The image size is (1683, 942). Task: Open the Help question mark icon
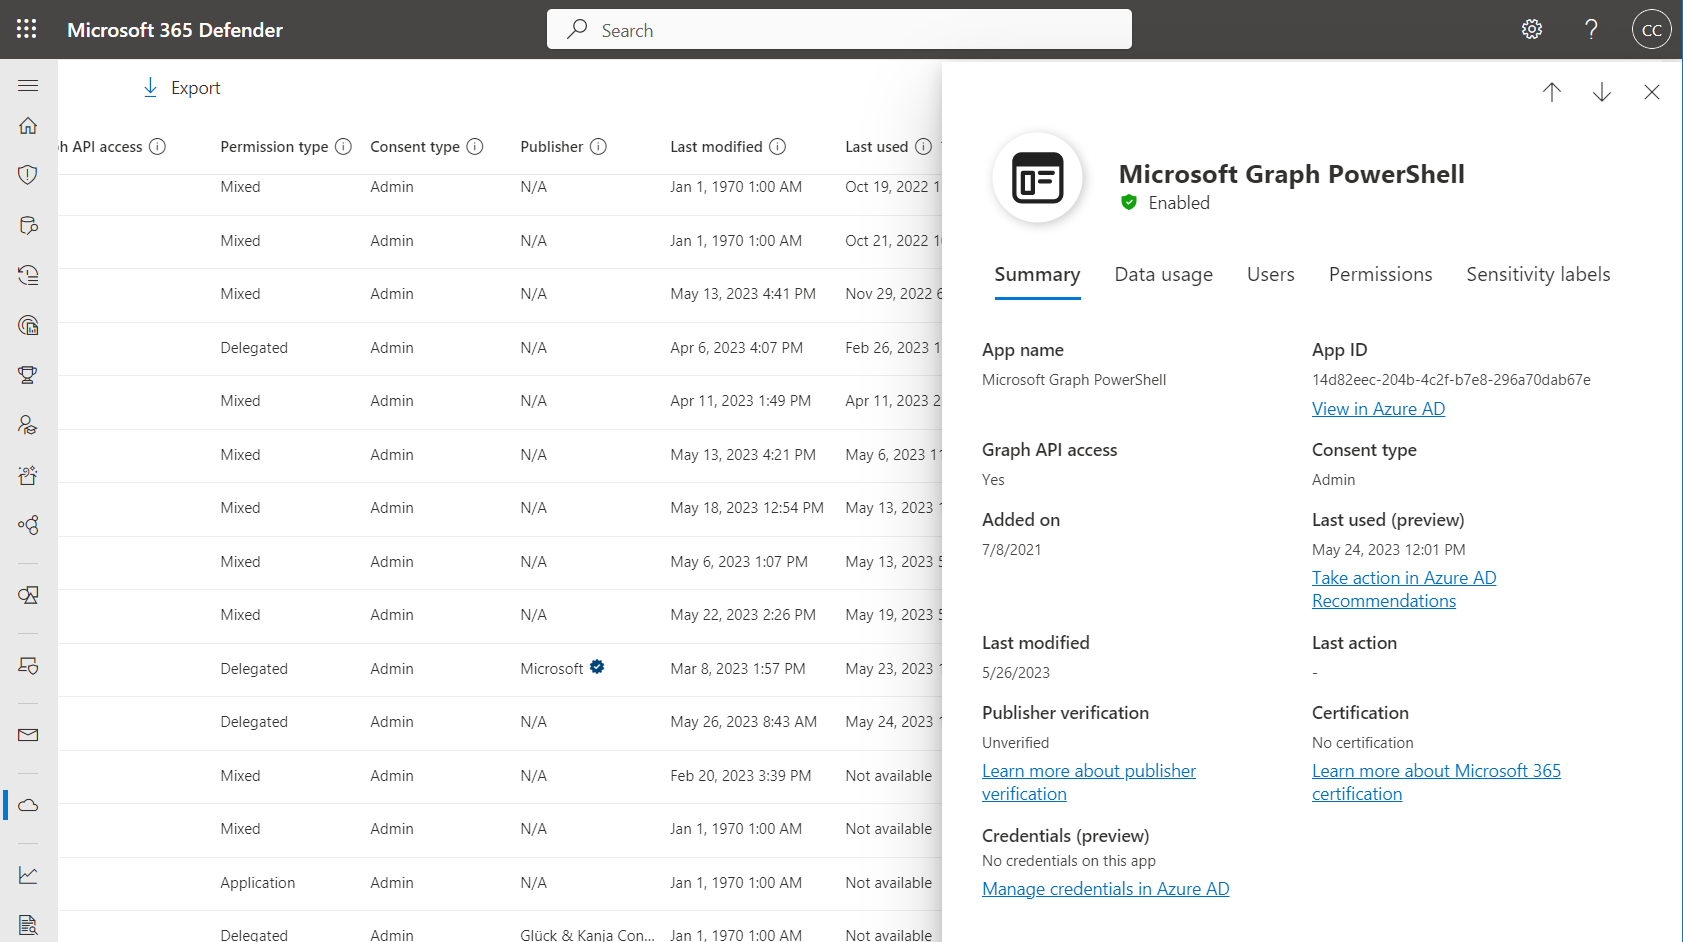coord(1591,29)
